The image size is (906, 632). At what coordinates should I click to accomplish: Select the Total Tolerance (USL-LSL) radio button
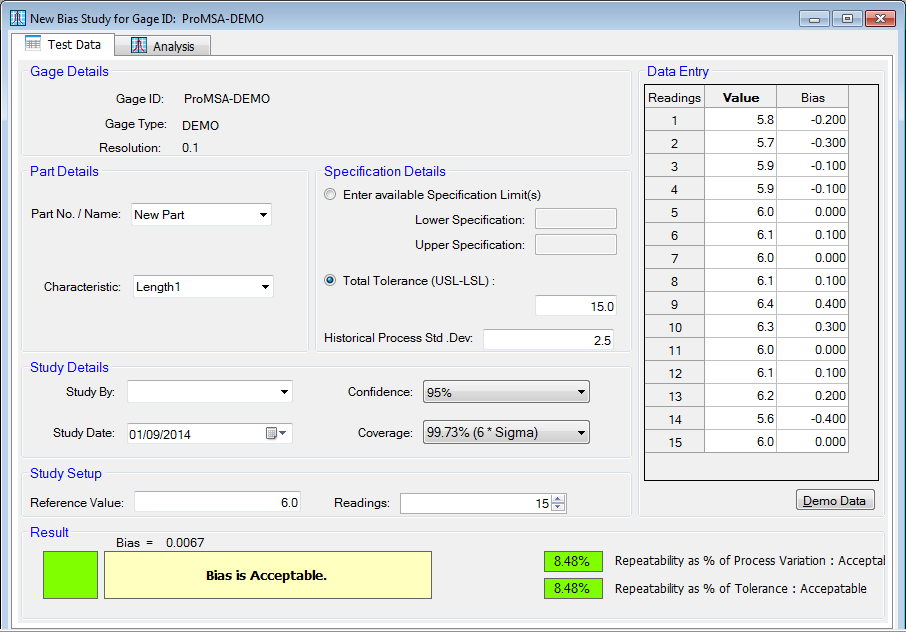point(331,281)
